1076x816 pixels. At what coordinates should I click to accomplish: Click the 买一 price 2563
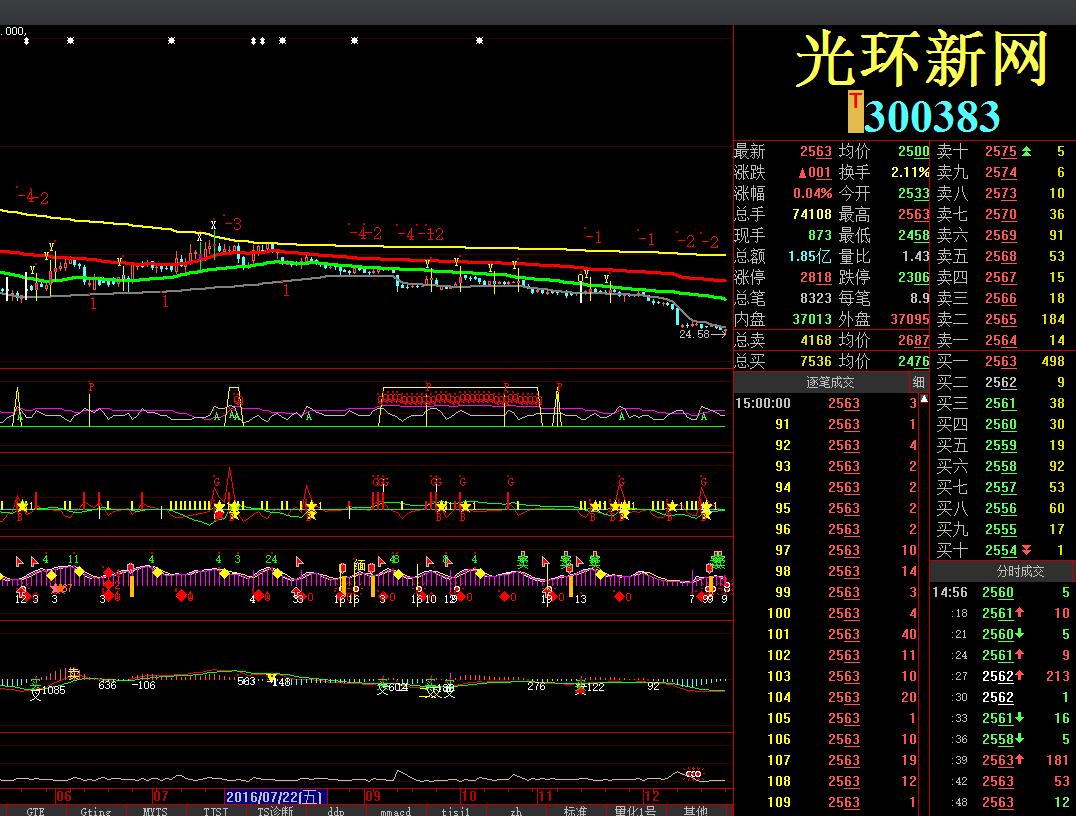(1000, 361)
